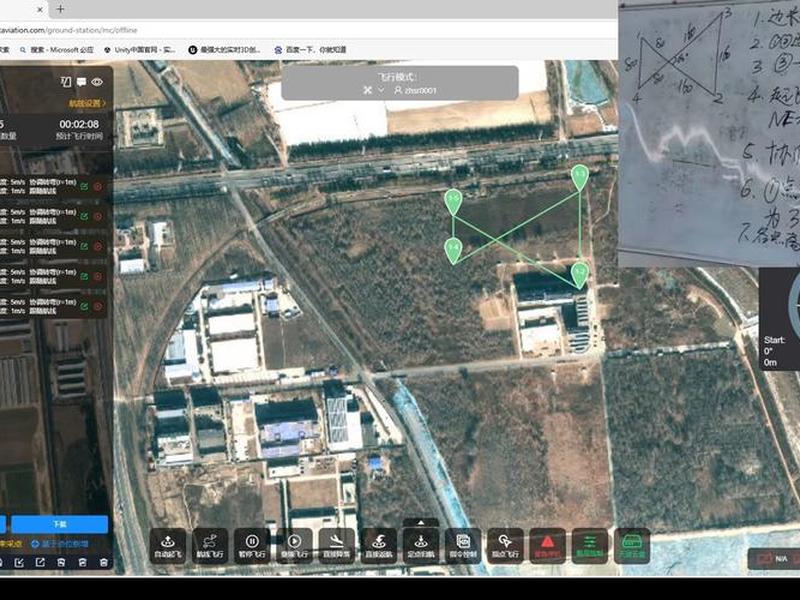Toggle route visibility with the eye icon
800x600 pixels.
97,82
